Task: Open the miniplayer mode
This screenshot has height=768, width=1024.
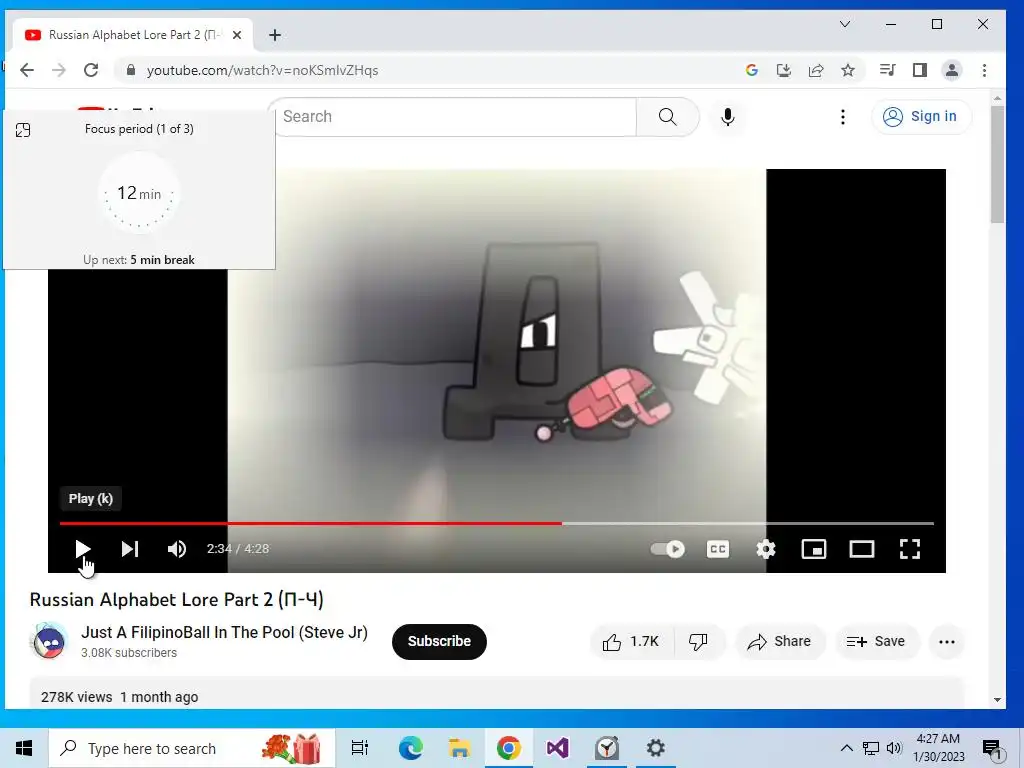Action: coord(814,549)
